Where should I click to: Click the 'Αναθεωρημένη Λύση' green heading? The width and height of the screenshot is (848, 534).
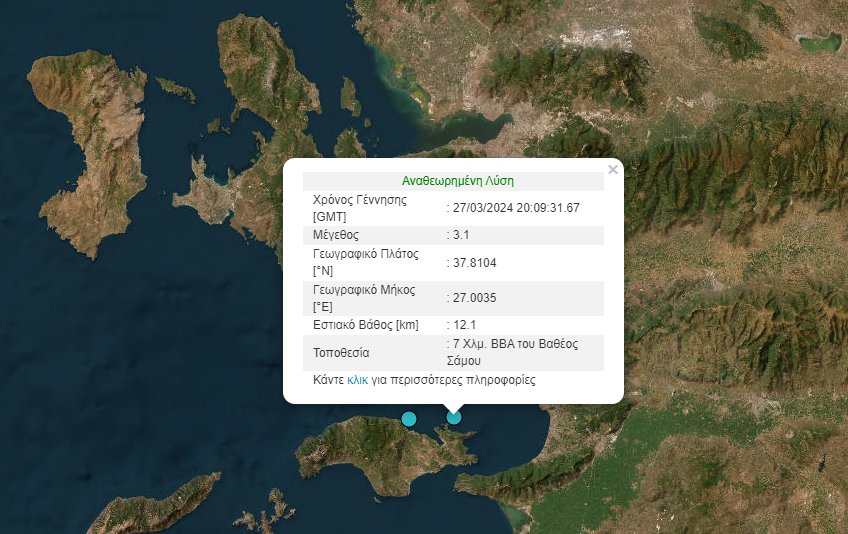[x=457, y=181]
